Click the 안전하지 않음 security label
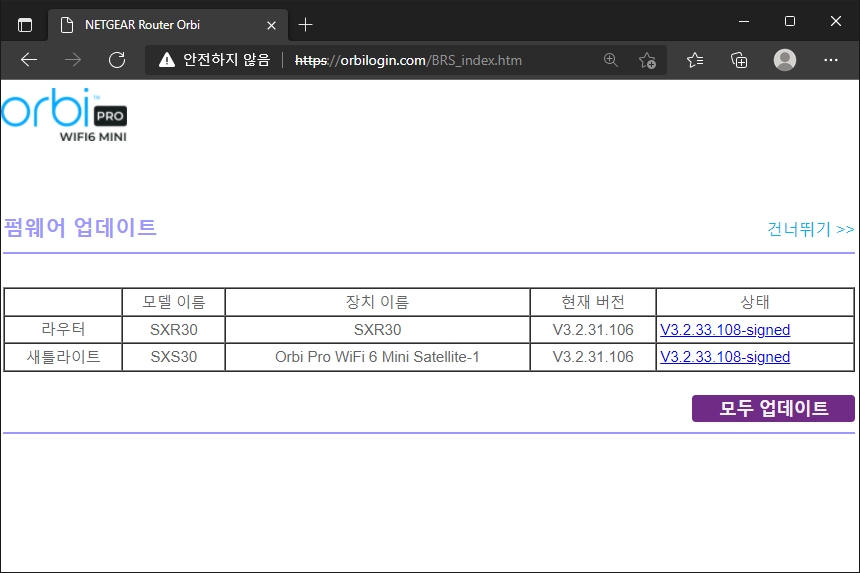Viewport: 860px width, 573px height. click(x=227, y=60)
